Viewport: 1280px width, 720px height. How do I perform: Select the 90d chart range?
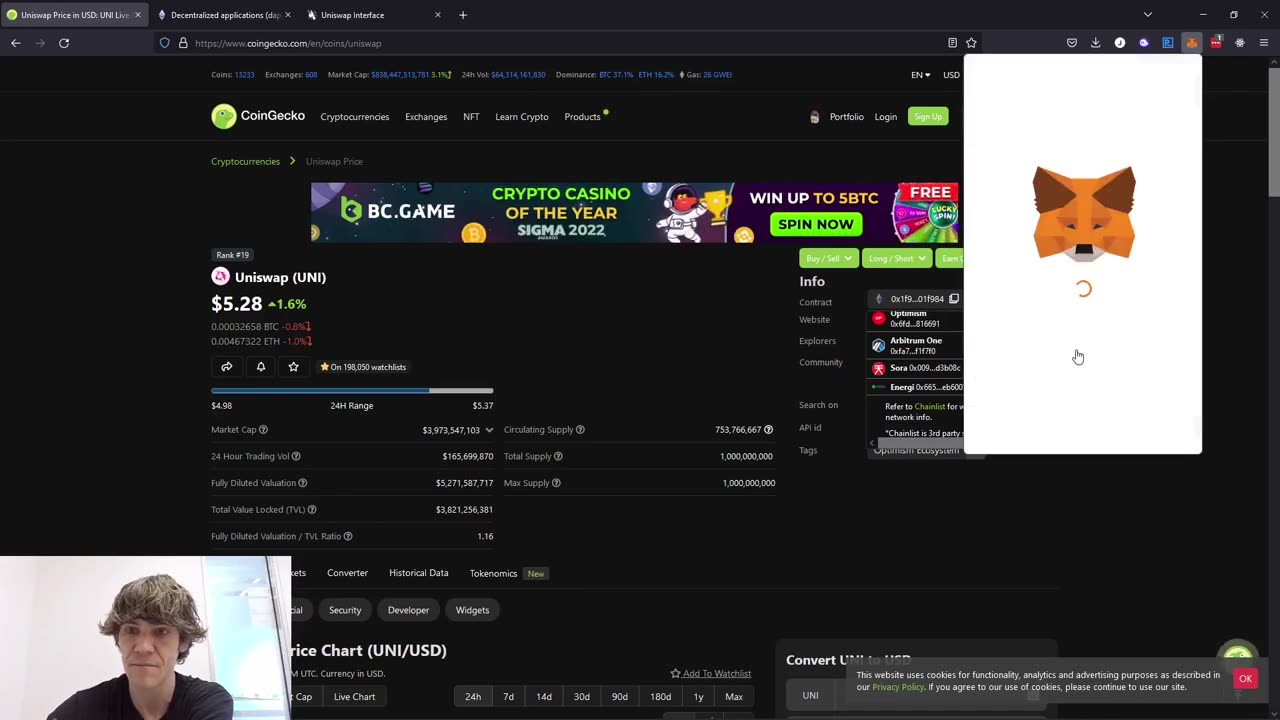[620, 697]
